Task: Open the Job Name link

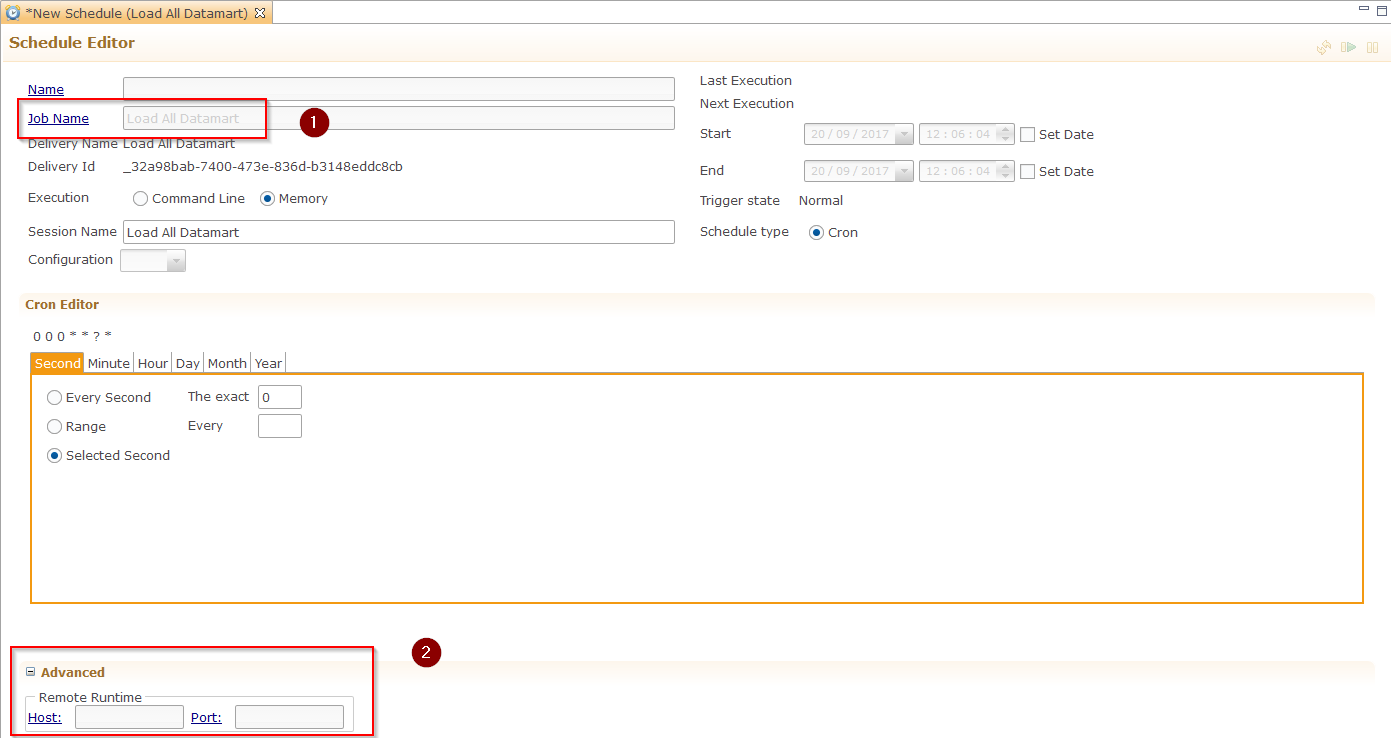Action: pos(58,118)
